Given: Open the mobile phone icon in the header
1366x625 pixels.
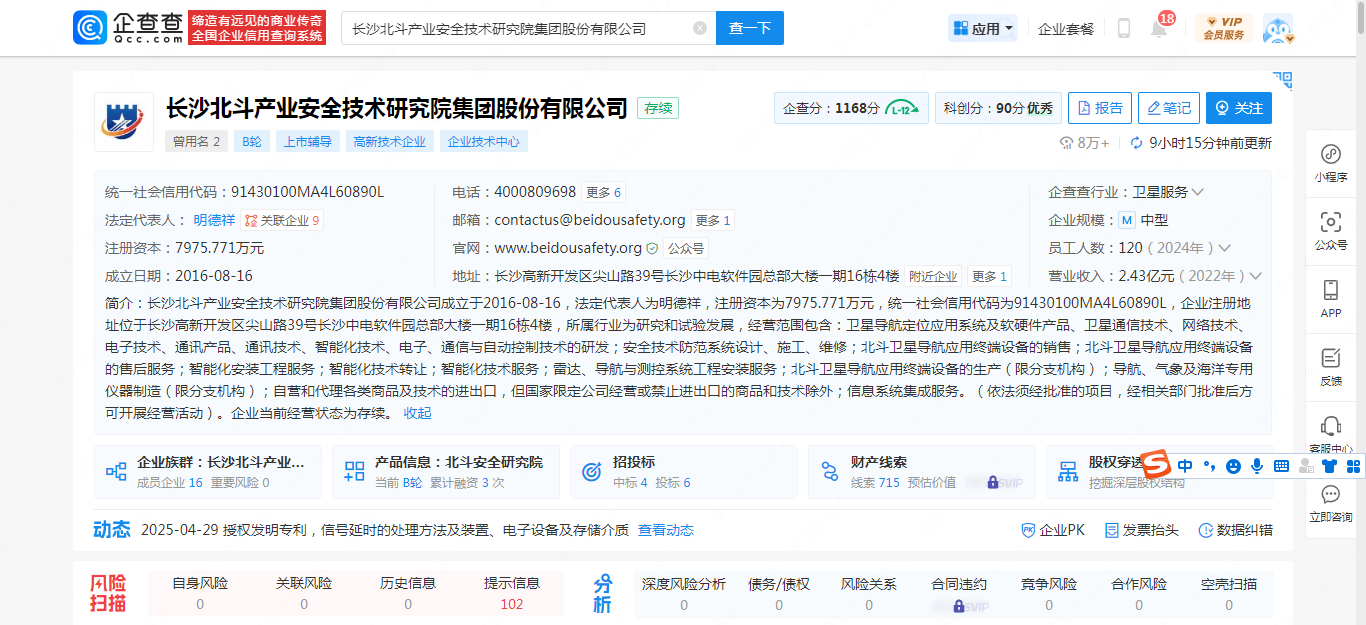Looking at the screenshot, I should point(1123,29).
